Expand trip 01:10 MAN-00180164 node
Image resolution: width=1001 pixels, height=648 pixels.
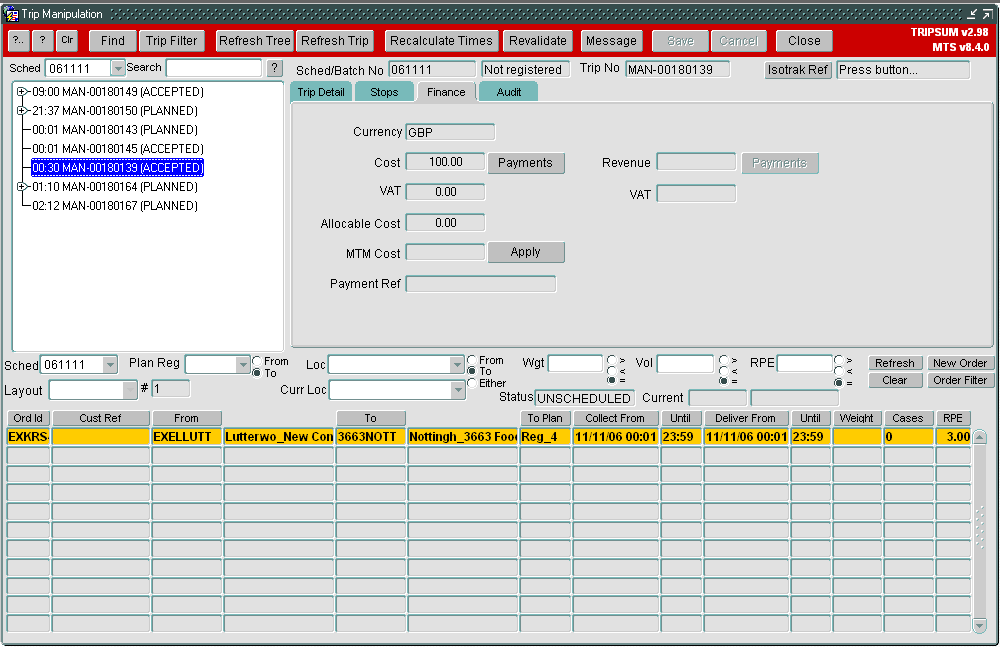(x=22, y=186)
